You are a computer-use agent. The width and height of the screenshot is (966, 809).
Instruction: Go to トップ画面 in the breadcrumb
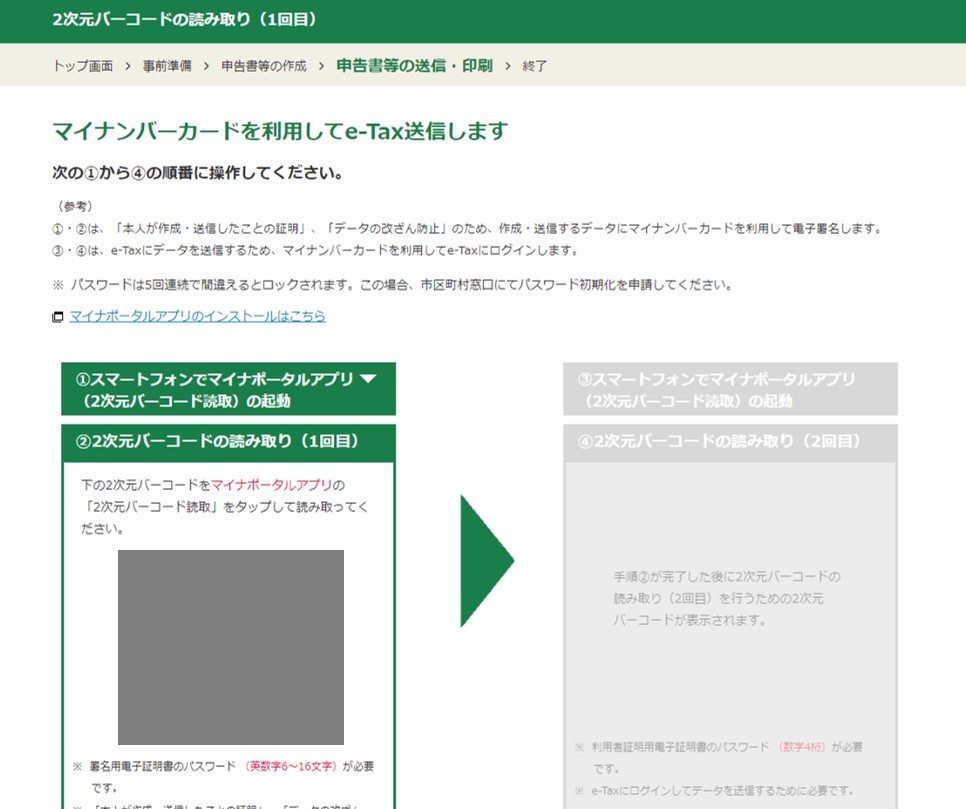click(83, 66)
